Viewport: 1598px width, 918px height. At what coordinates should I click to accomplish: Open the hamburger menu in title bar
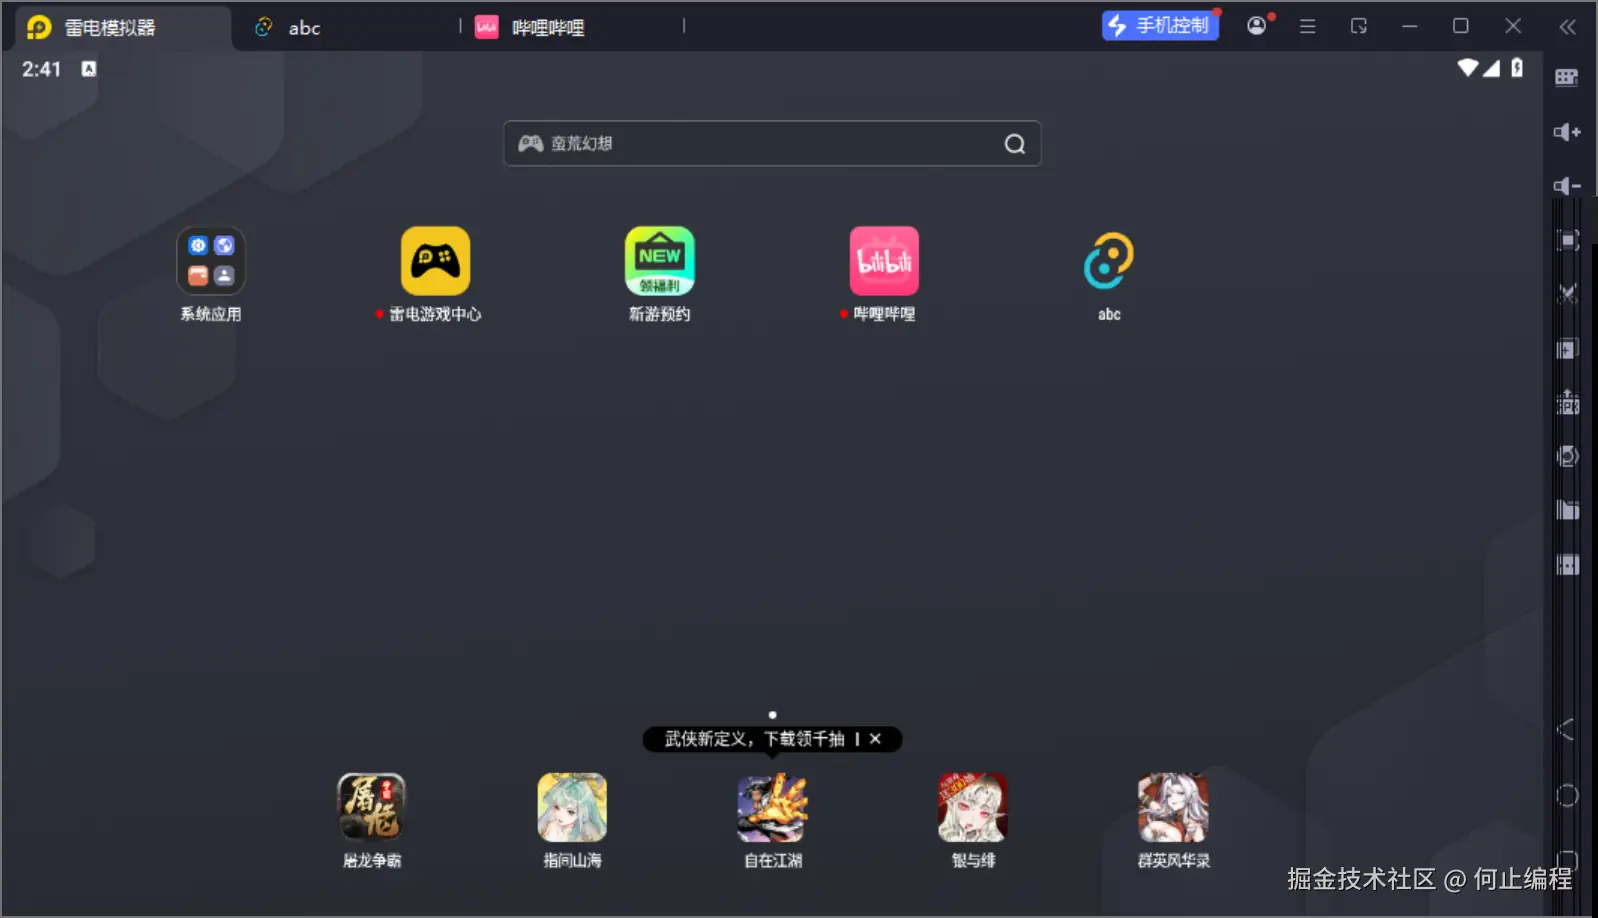(x=1307, y=27)
